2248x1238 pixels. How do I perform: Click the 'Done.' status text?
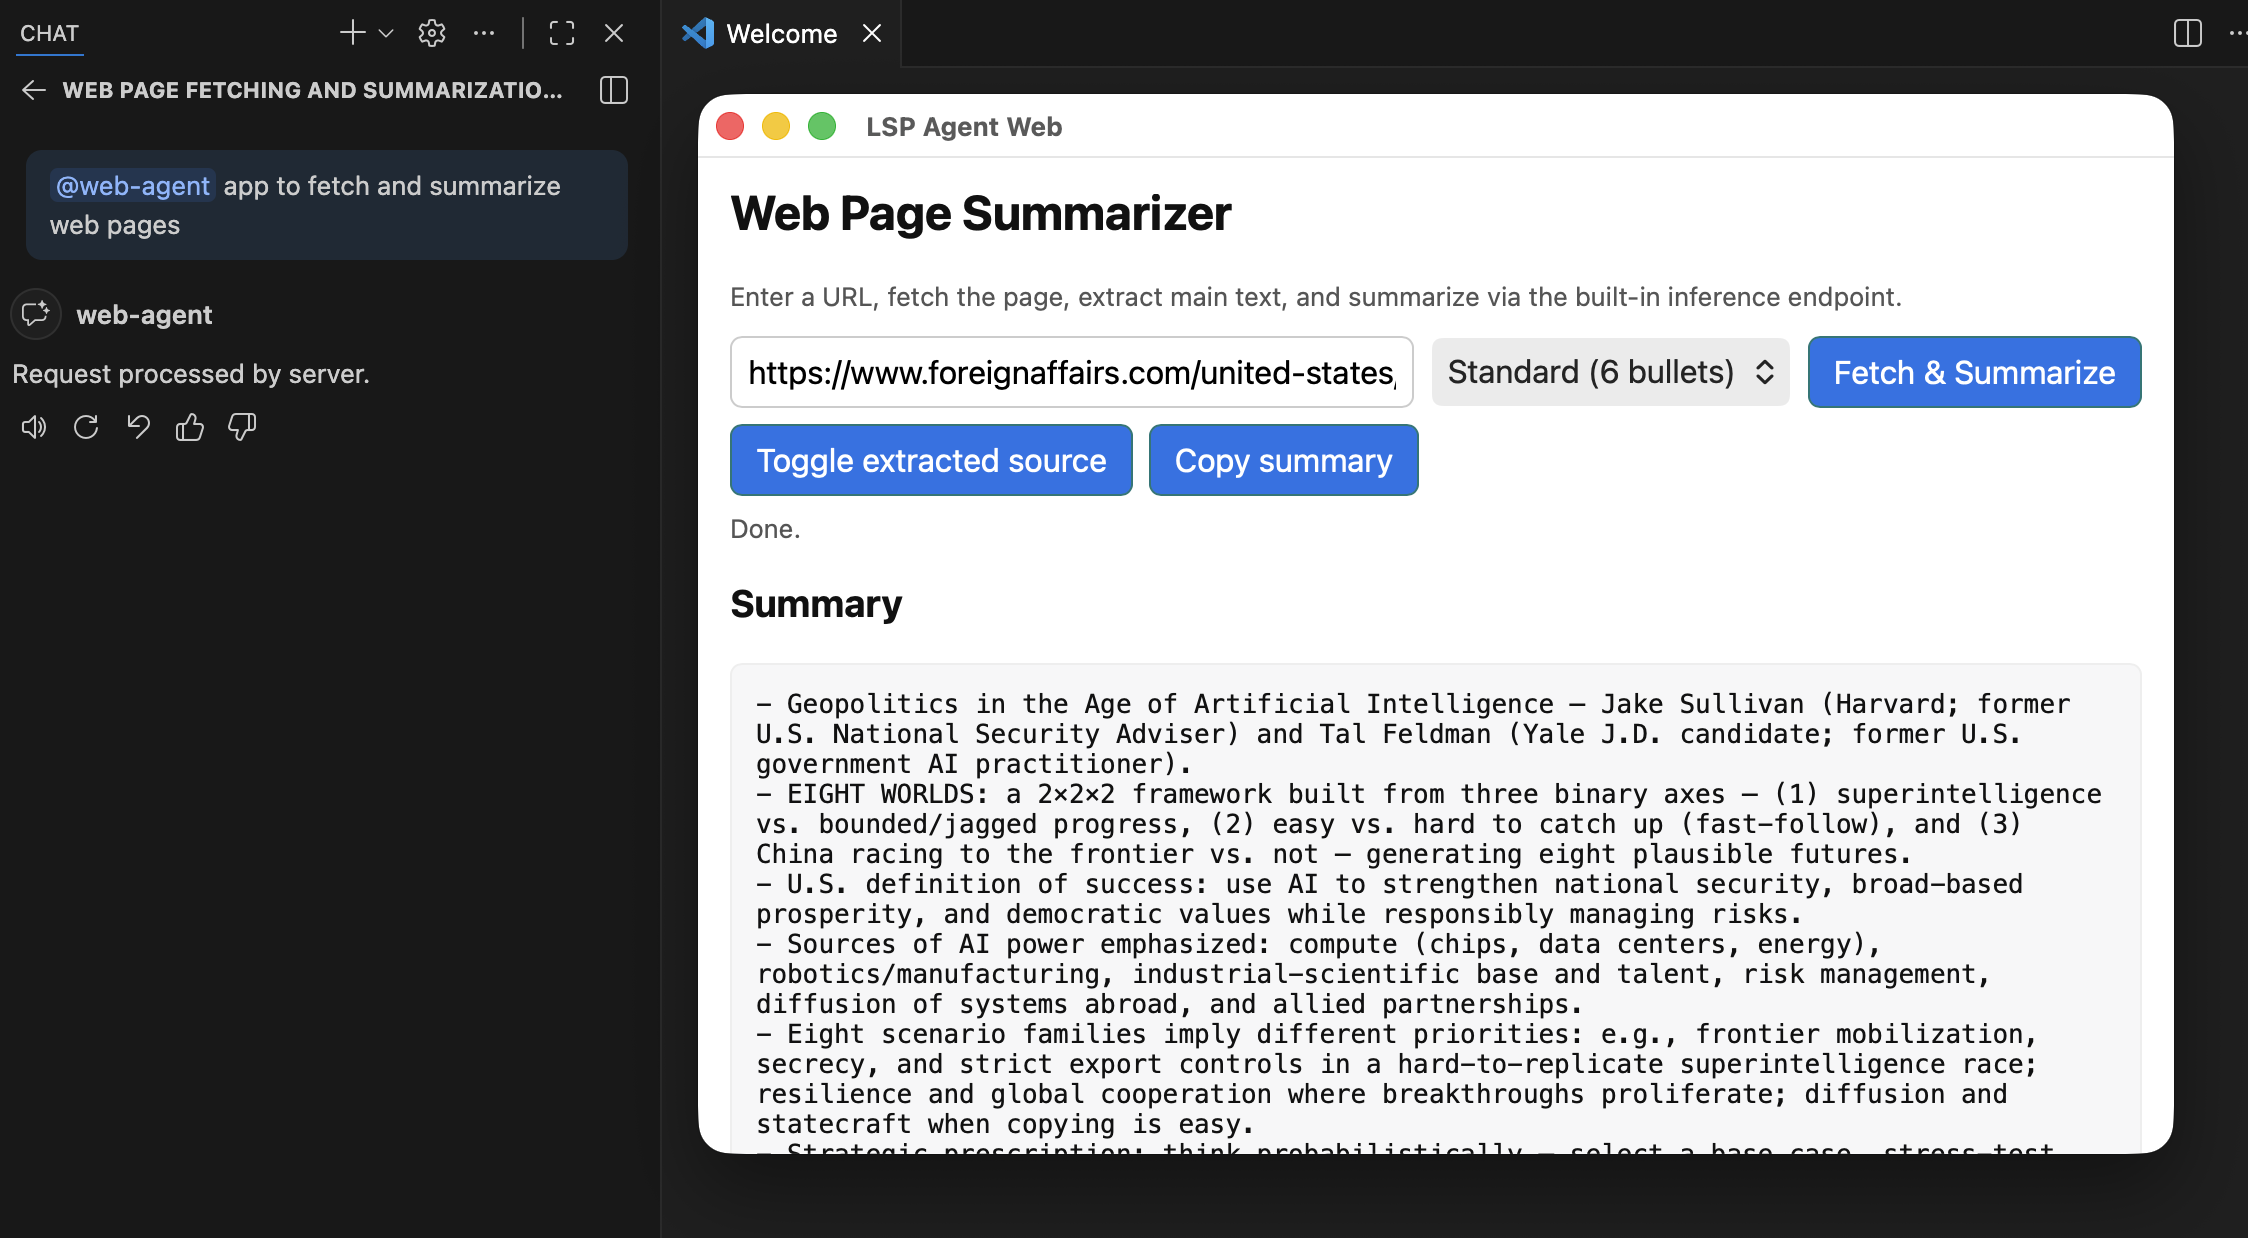coord(765,529)
